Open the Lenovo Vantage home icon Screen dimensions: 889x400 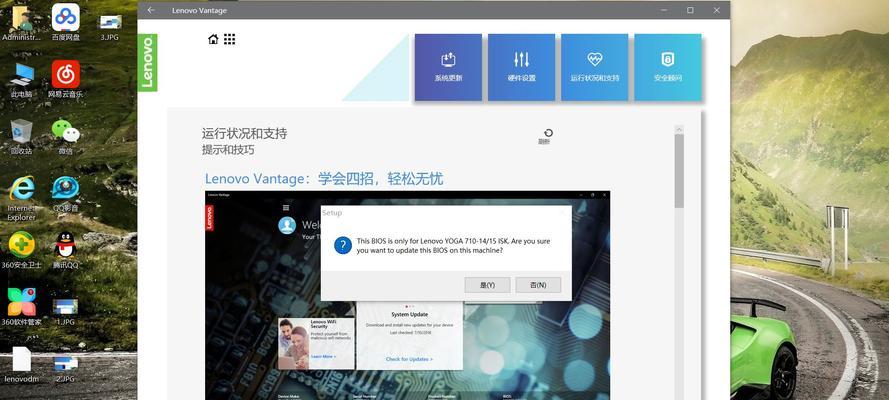(x=213, y=39)
